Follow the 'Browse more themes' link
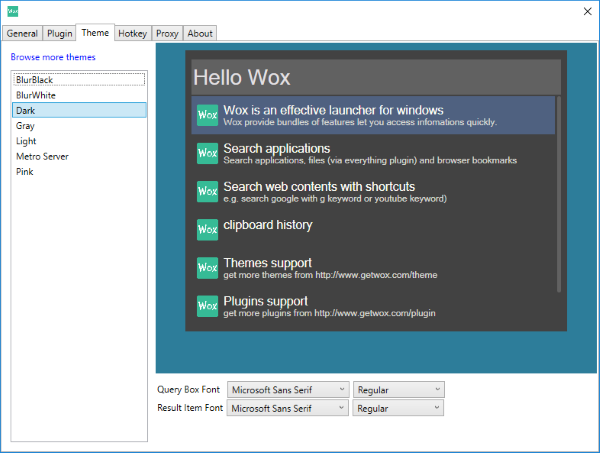 point(53,57)
